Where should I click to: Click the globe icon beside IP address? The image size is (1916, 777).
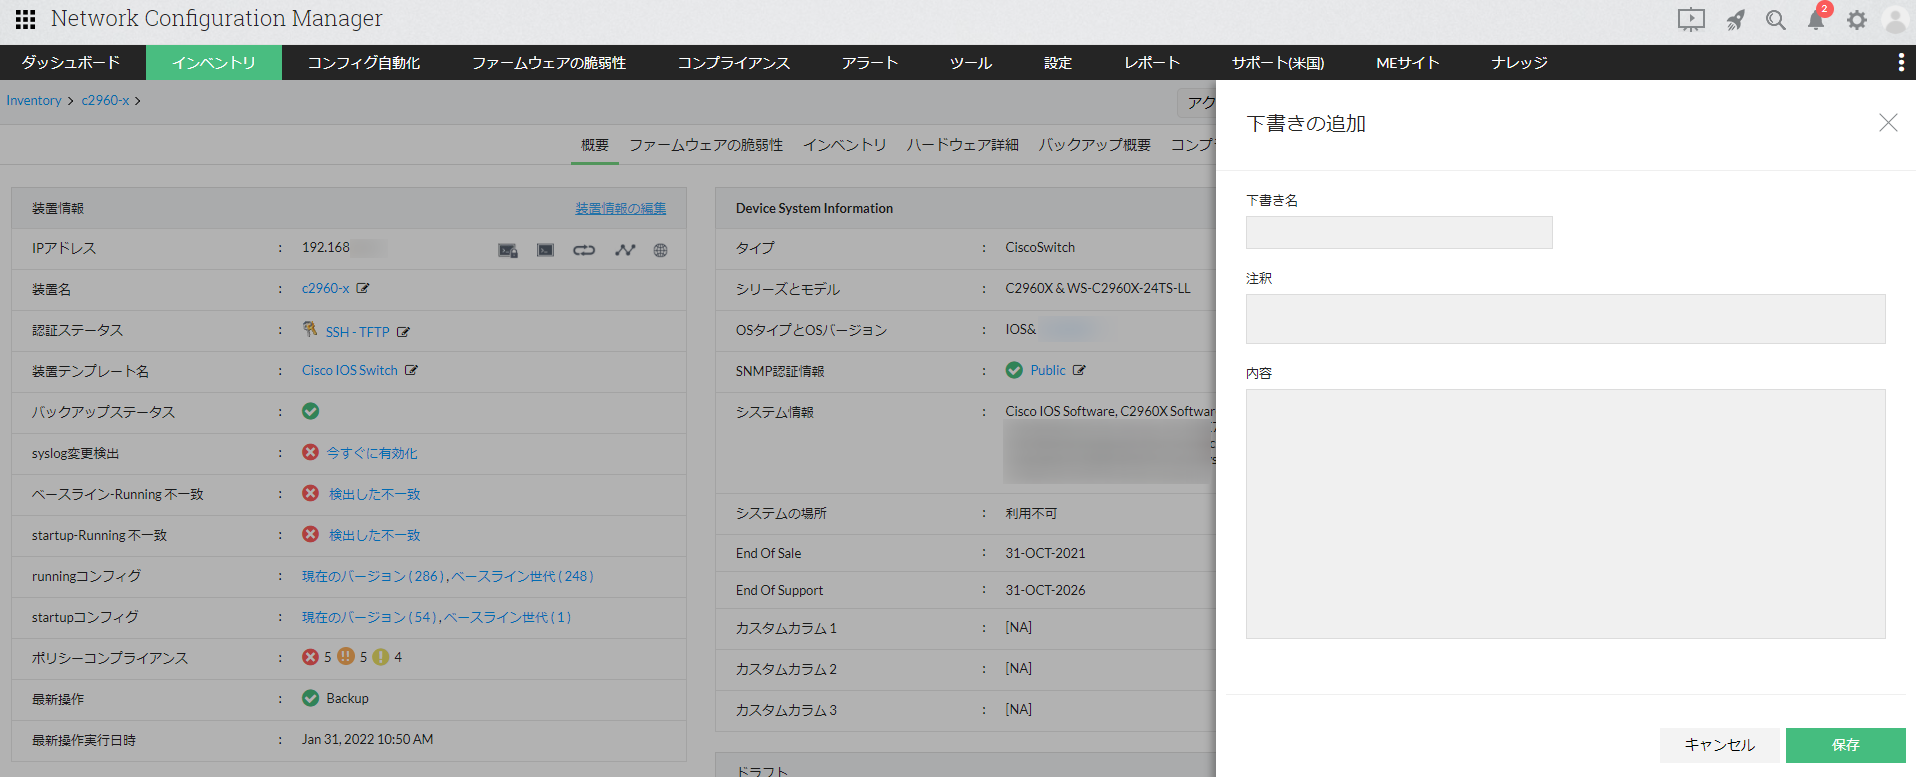point(660,250)
